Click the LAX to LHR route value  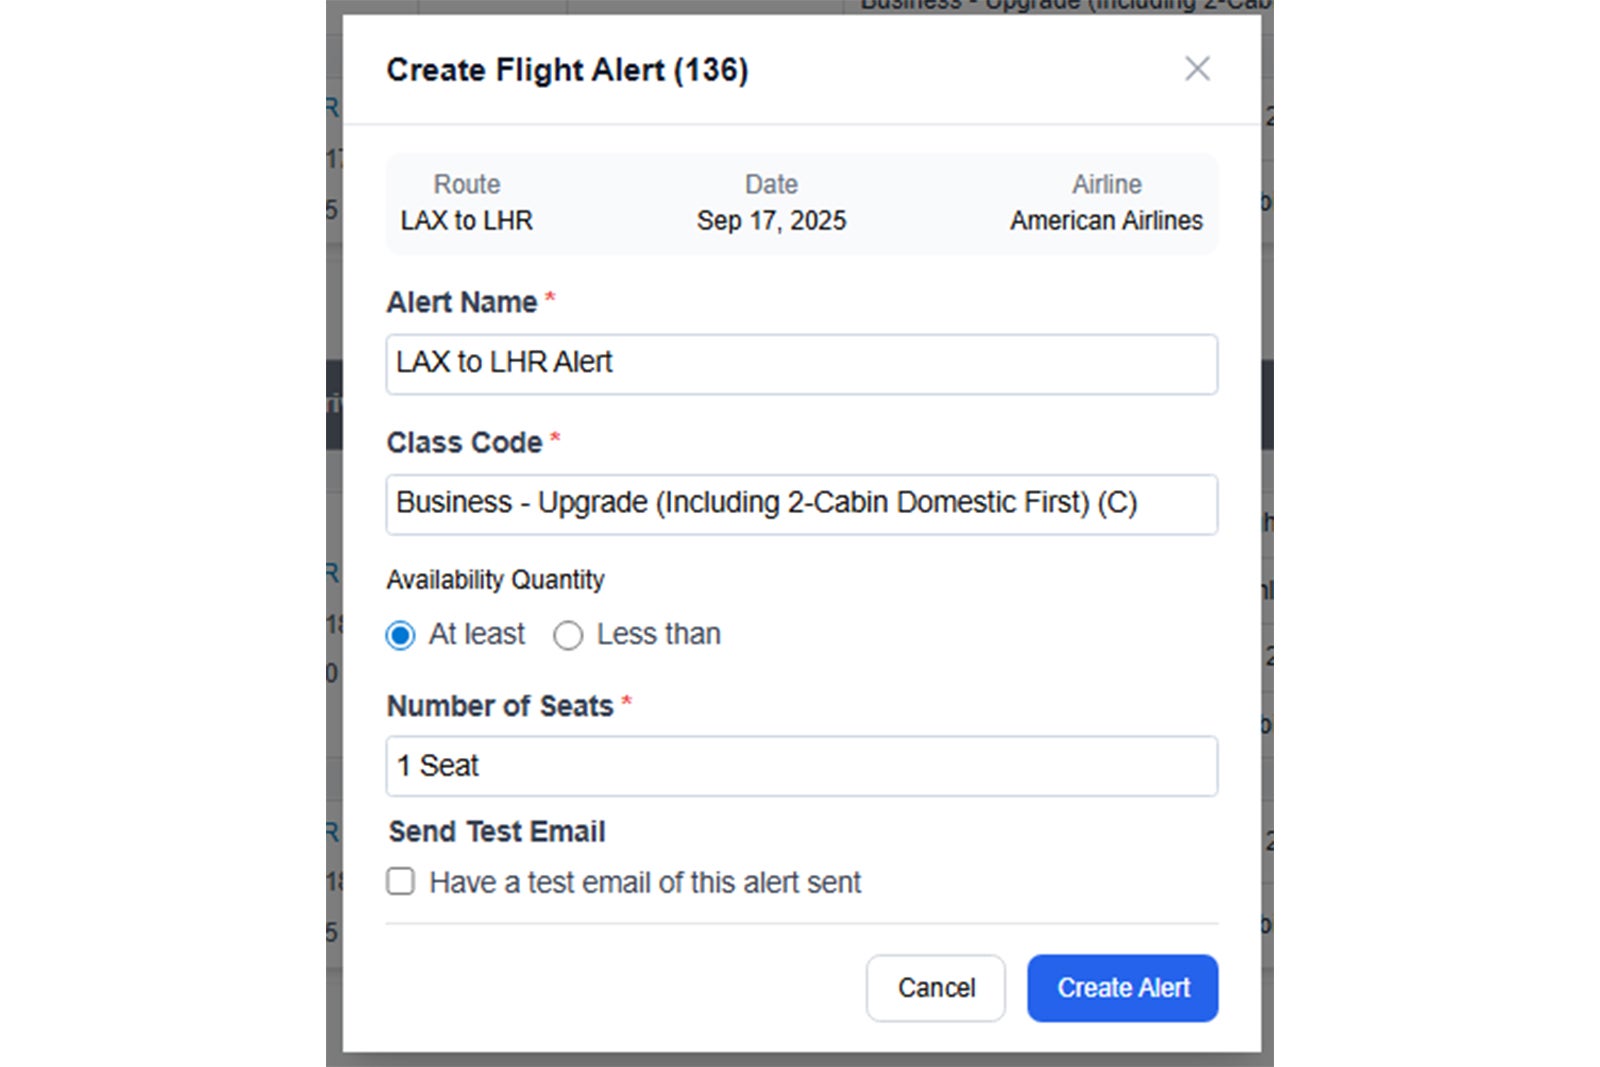tap(467, 221)
